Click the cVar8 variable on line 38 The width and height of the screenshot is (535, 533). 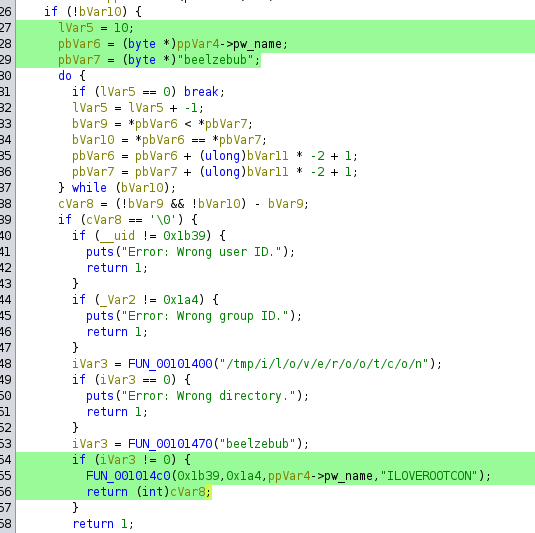(76, 204)
